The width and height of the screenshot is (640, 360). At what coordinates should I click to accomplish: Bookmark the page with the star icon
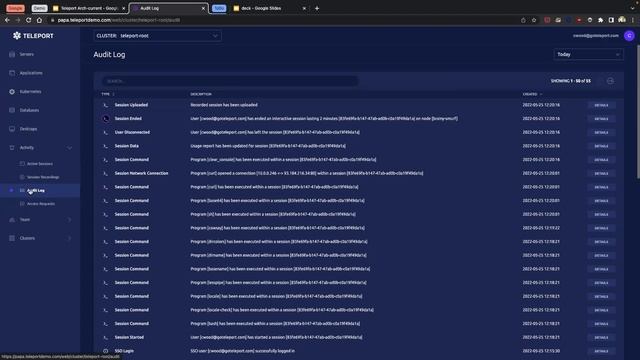coord(534,20)
